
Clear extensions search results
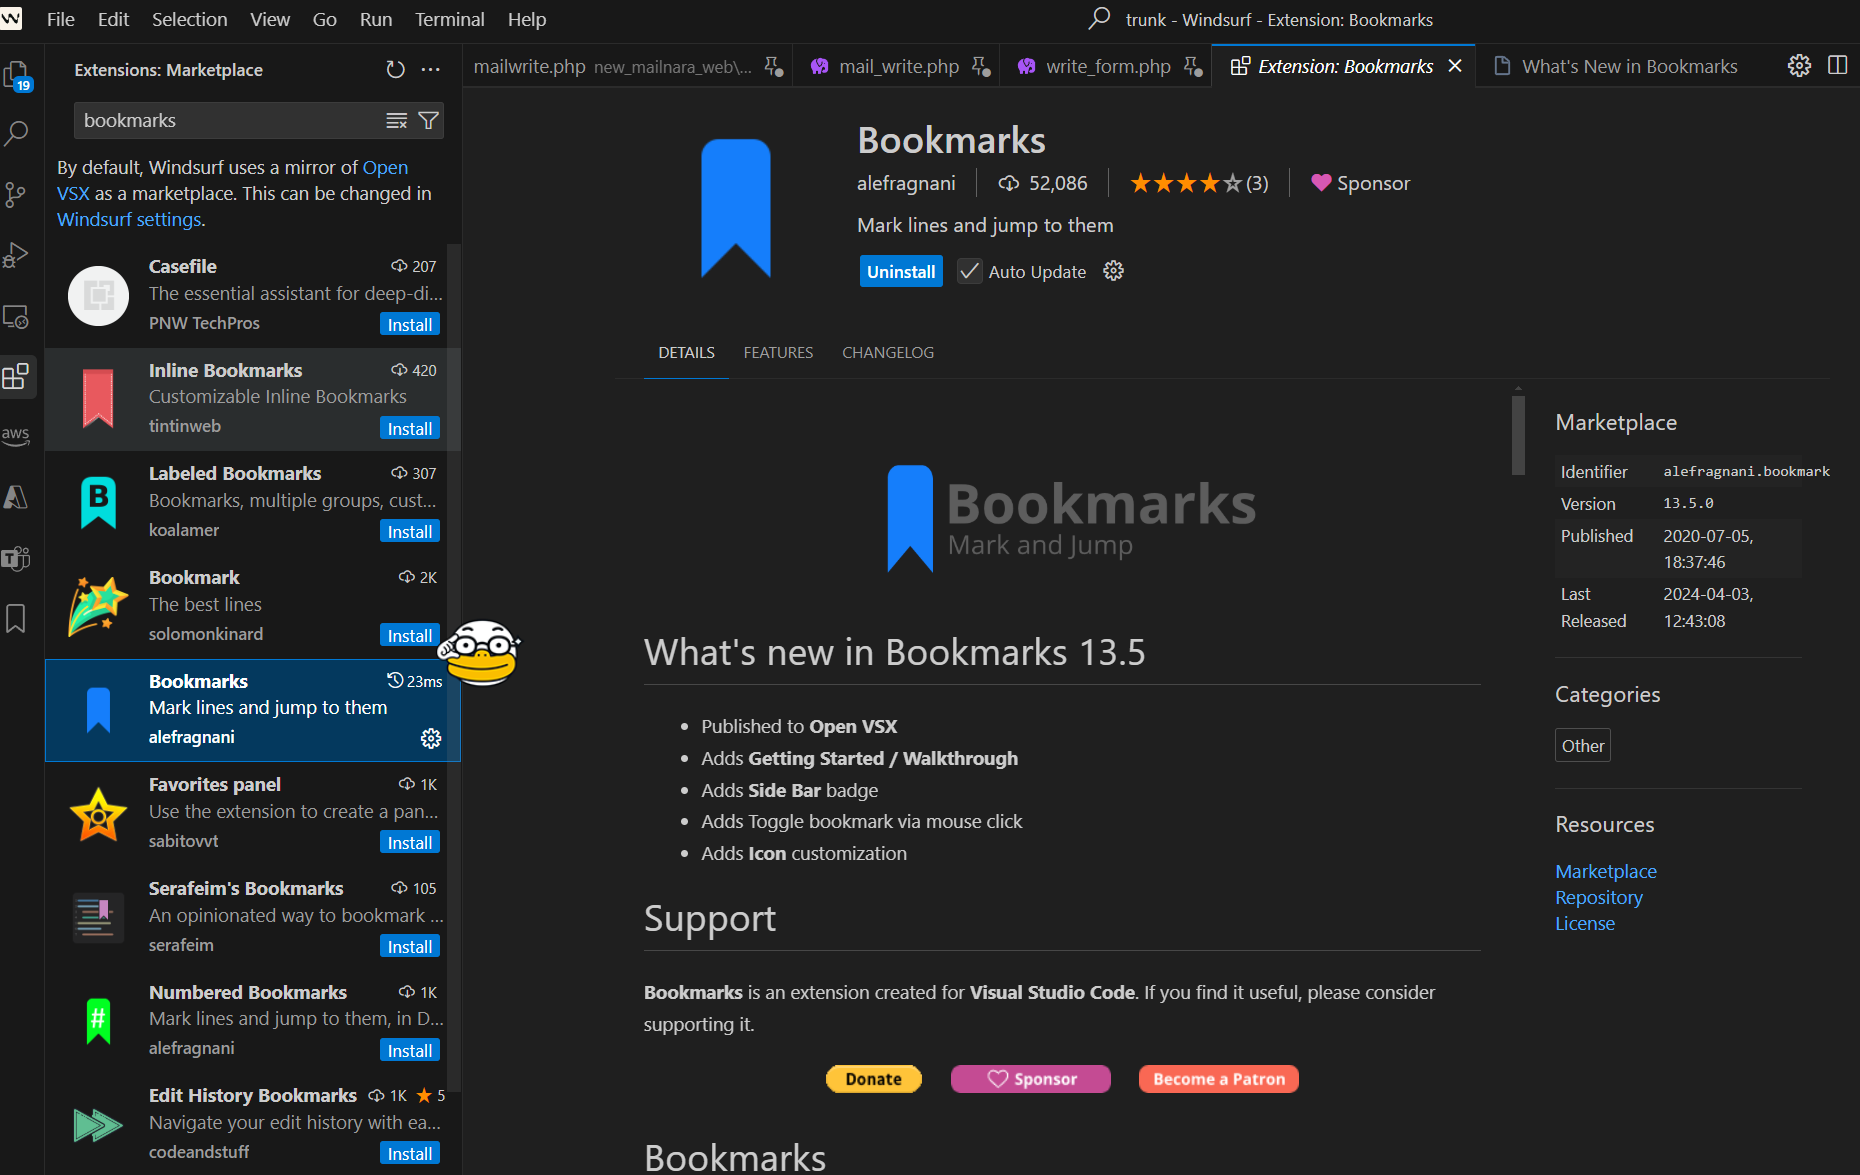pos(397,121)
